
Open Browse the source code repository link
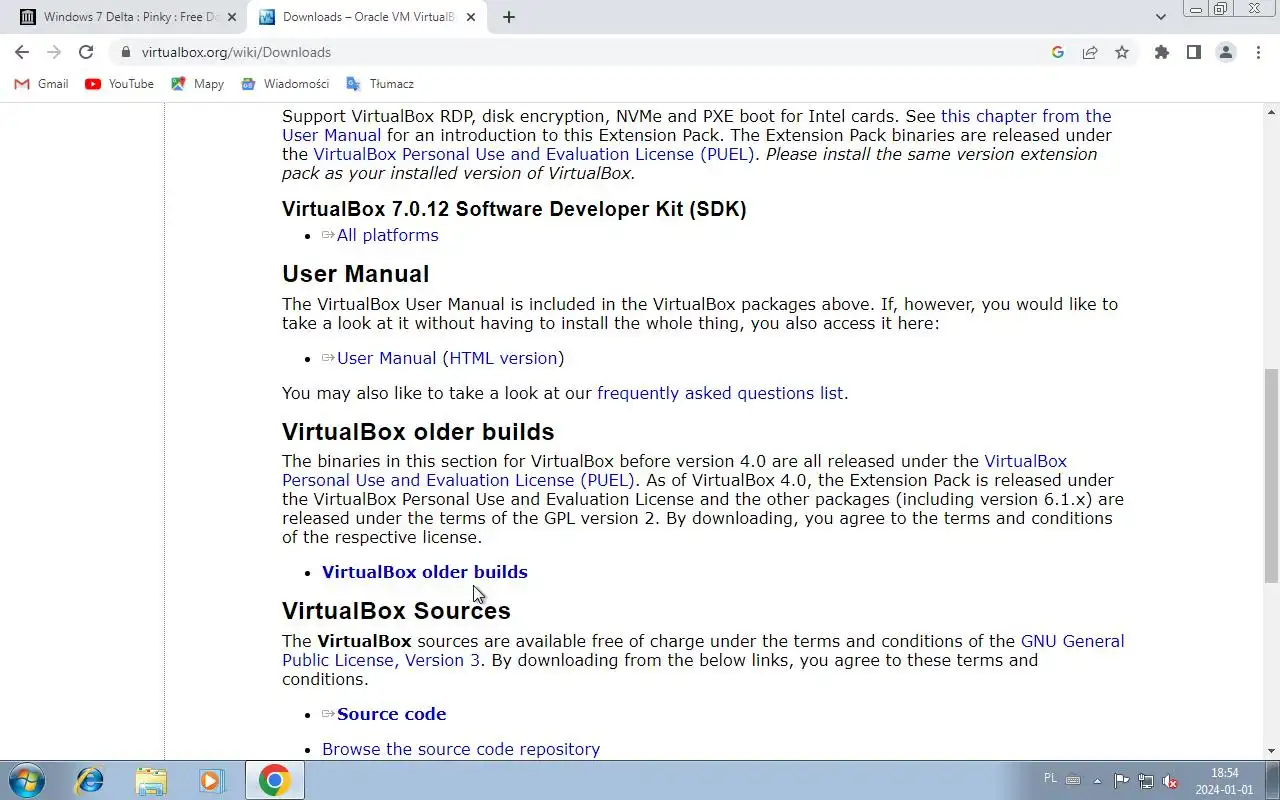[x=461, y=749]
